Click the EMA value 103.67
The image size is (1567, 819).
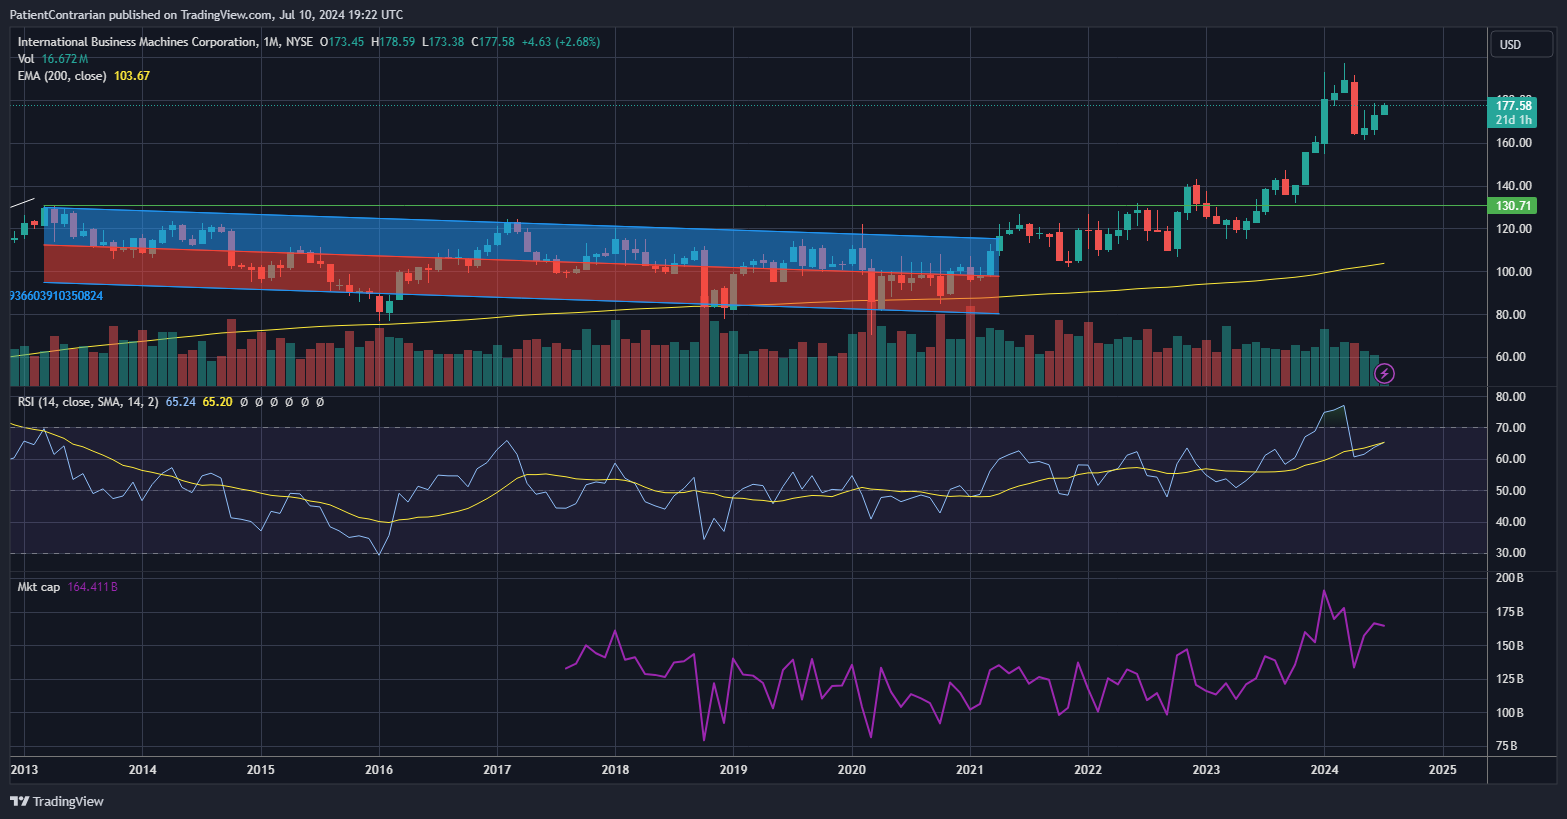point(132,76)
